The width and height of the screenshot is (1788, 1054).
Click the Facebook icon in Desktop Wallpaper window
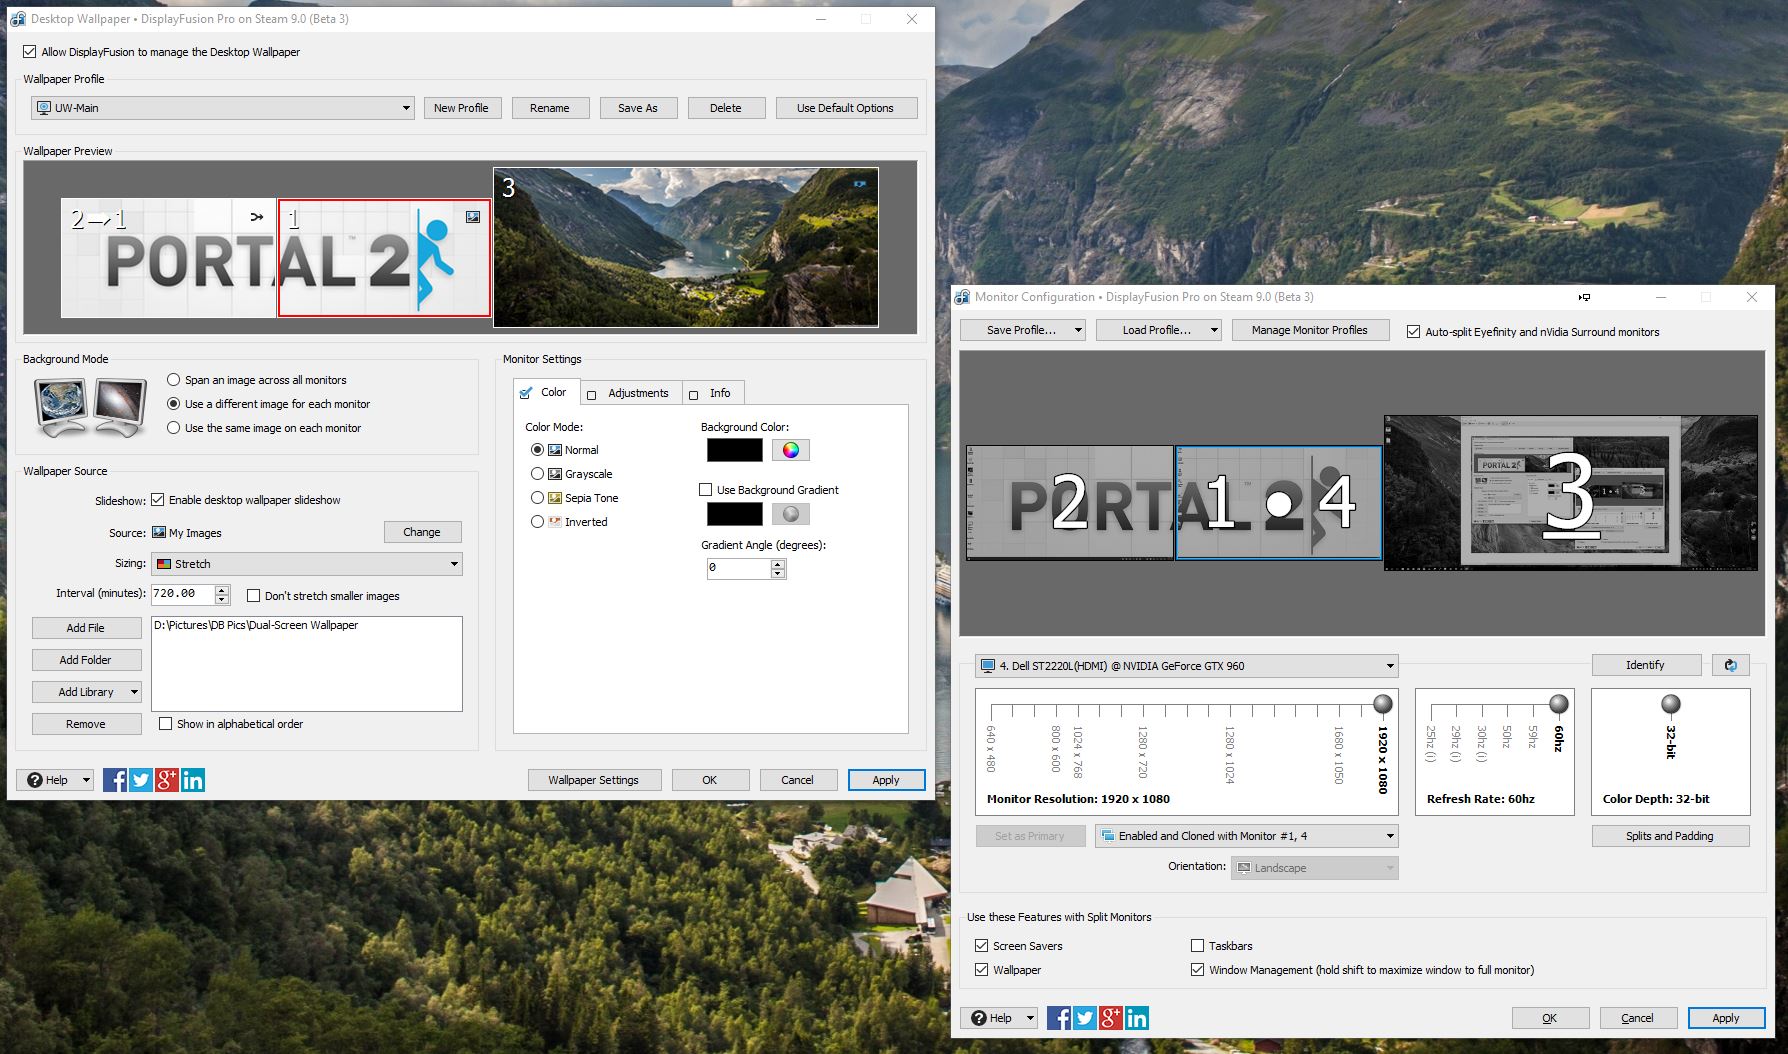[115, 780]
